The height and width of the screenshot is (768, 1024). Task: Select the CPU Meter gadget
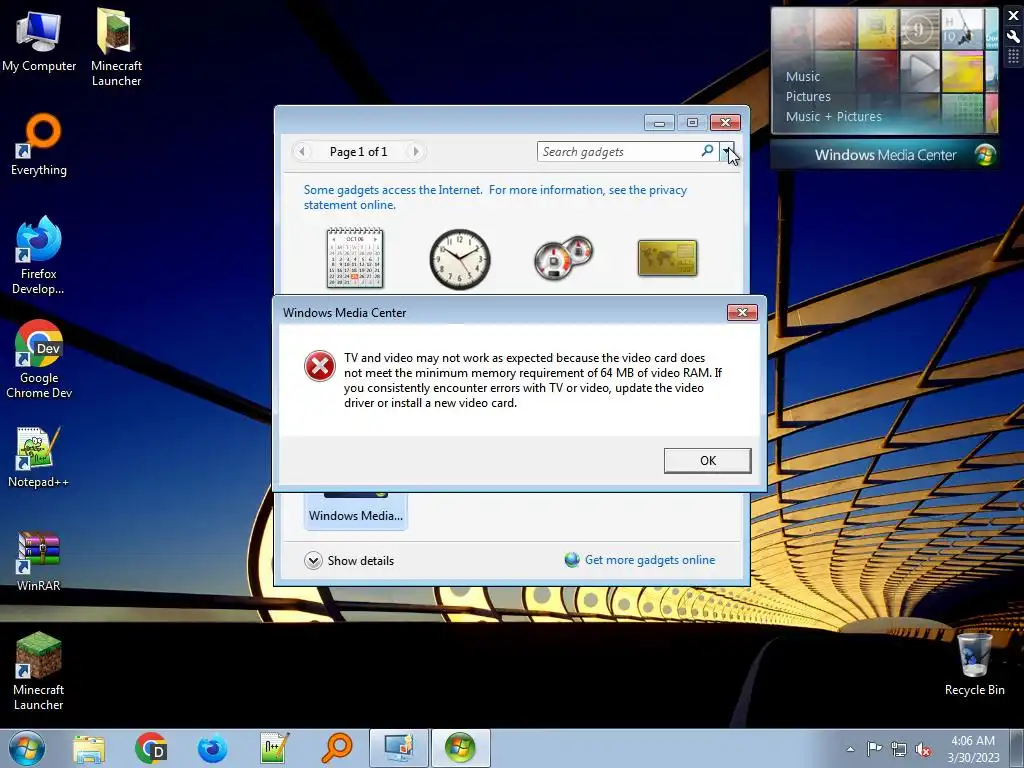563,258
